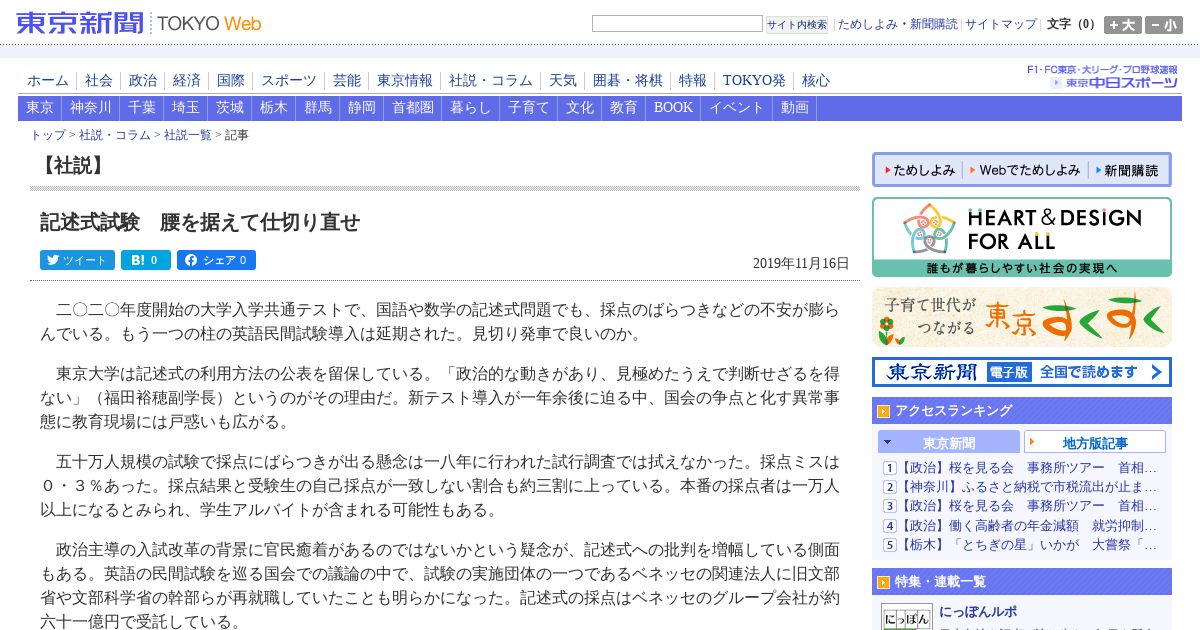Open the 核心 section
This screenshot has height=630, width=1200.
pyautogui.click(x=815, y=81)
